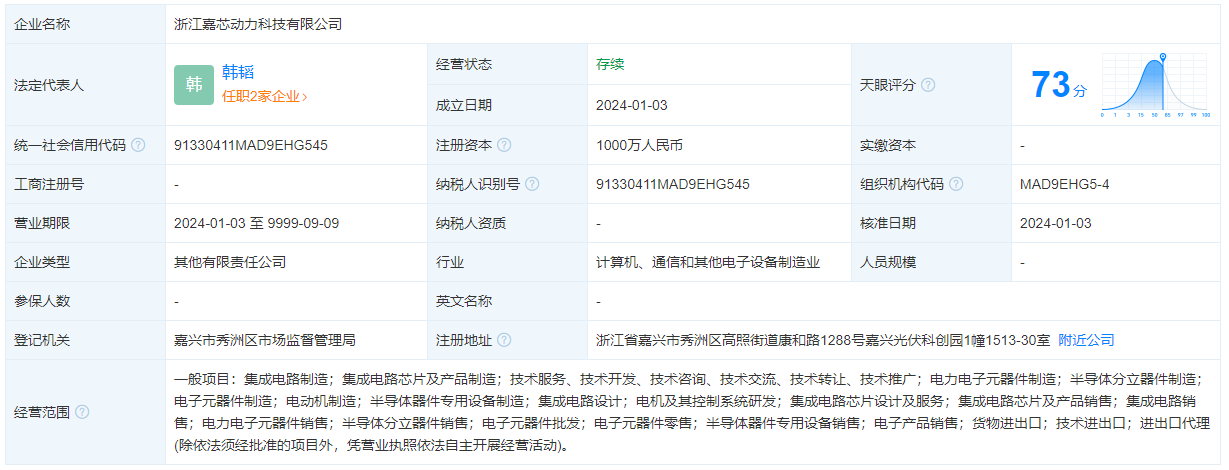Screen dimensions: 1229x470
Task: Click the 行业 label
Action: tap(450, 262)
